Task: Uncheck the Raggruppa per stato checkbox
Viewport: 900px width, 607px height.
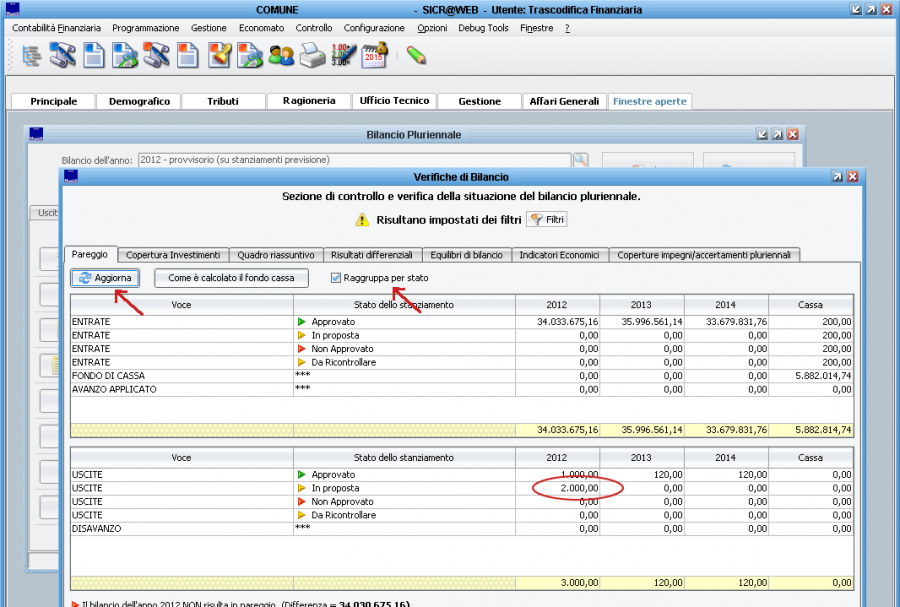Action: 336,278
